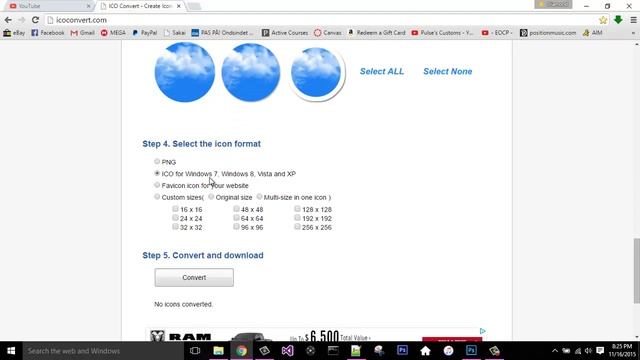Check the 192 x 192 size box
640x360 pixels.
coord(297,218)
